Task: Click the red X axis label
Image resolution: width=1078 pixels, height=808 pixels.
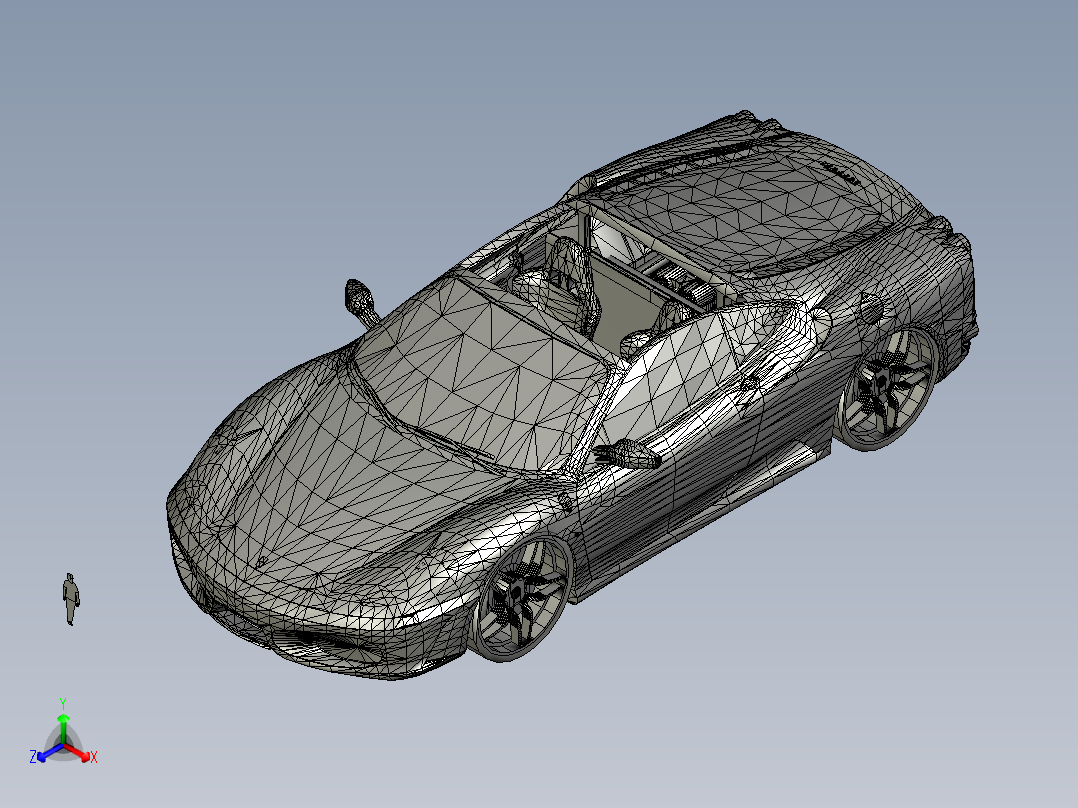Action: [94, 758]
